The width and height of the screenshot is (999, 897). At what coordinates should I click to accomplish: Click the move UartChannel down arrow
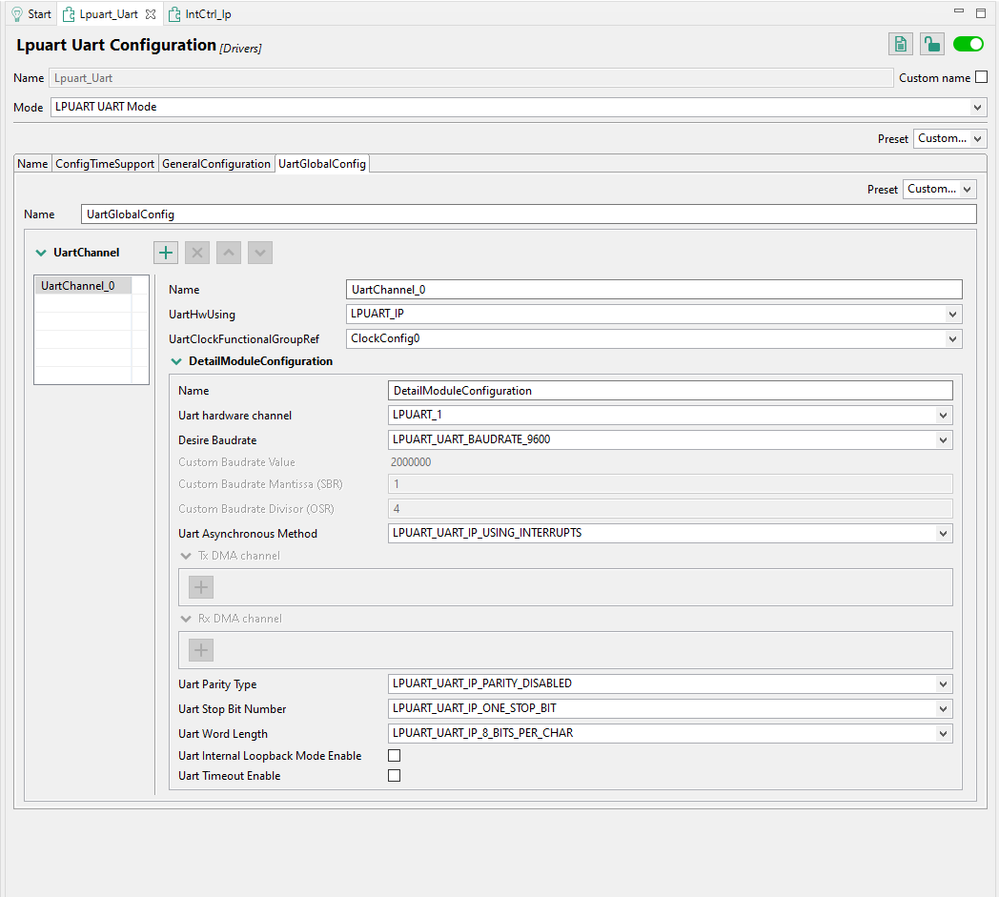point(260,252)
